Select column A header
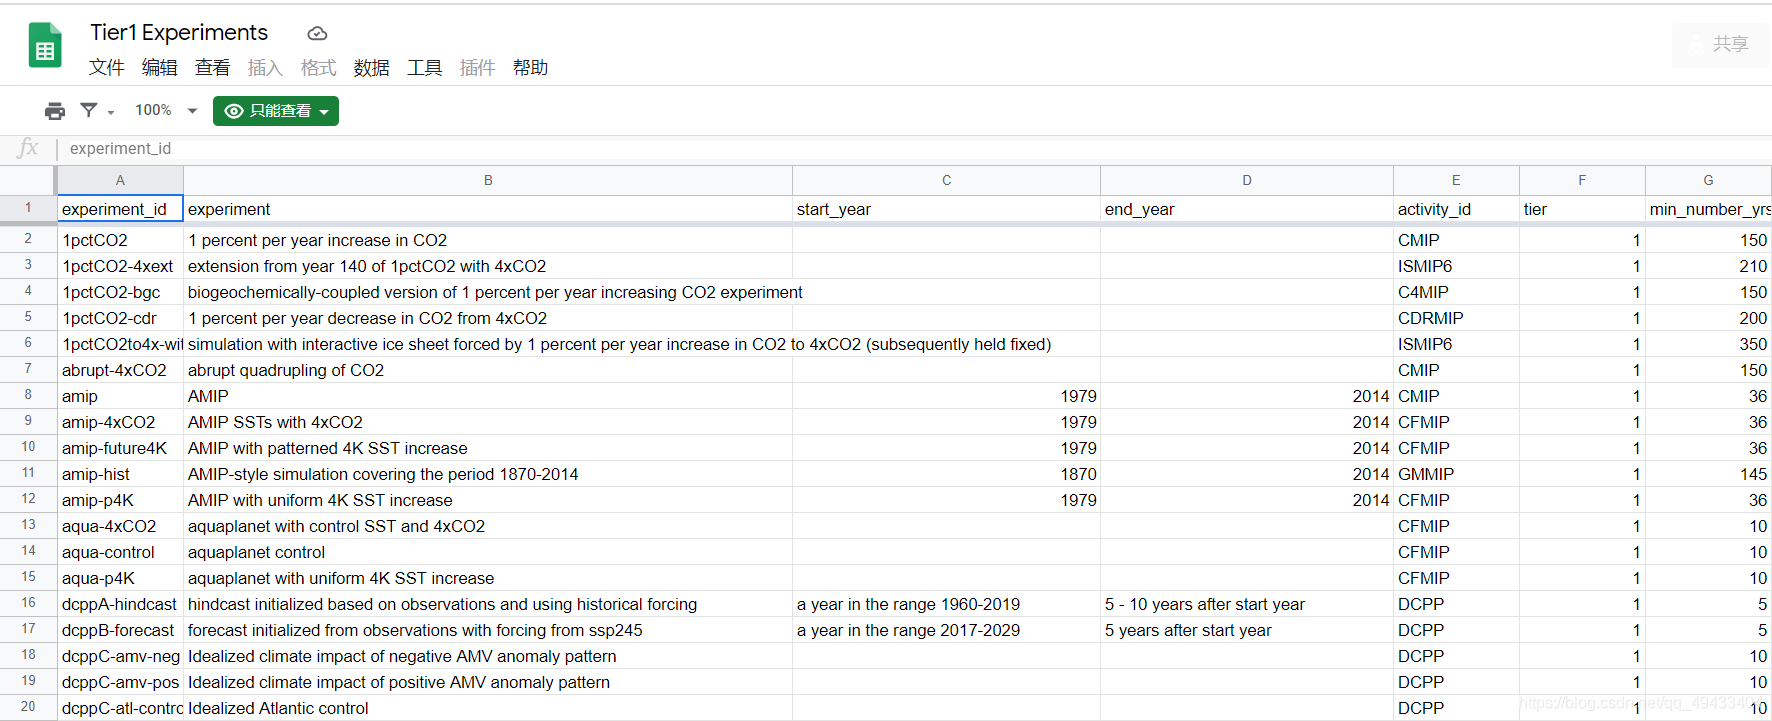 coord(120,180)
